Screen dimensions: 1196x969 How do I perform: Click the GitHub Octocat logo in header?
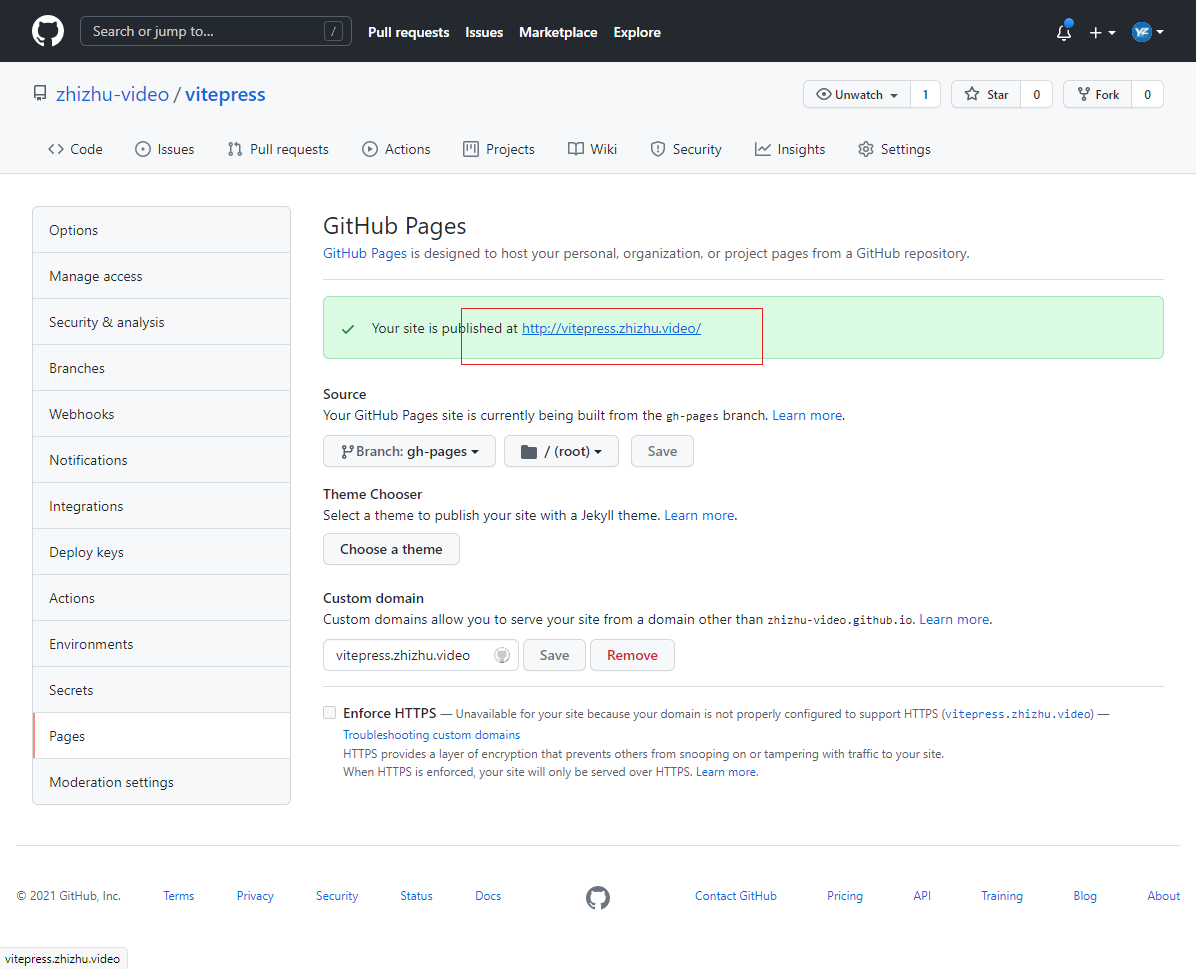[x=48, y=31]
